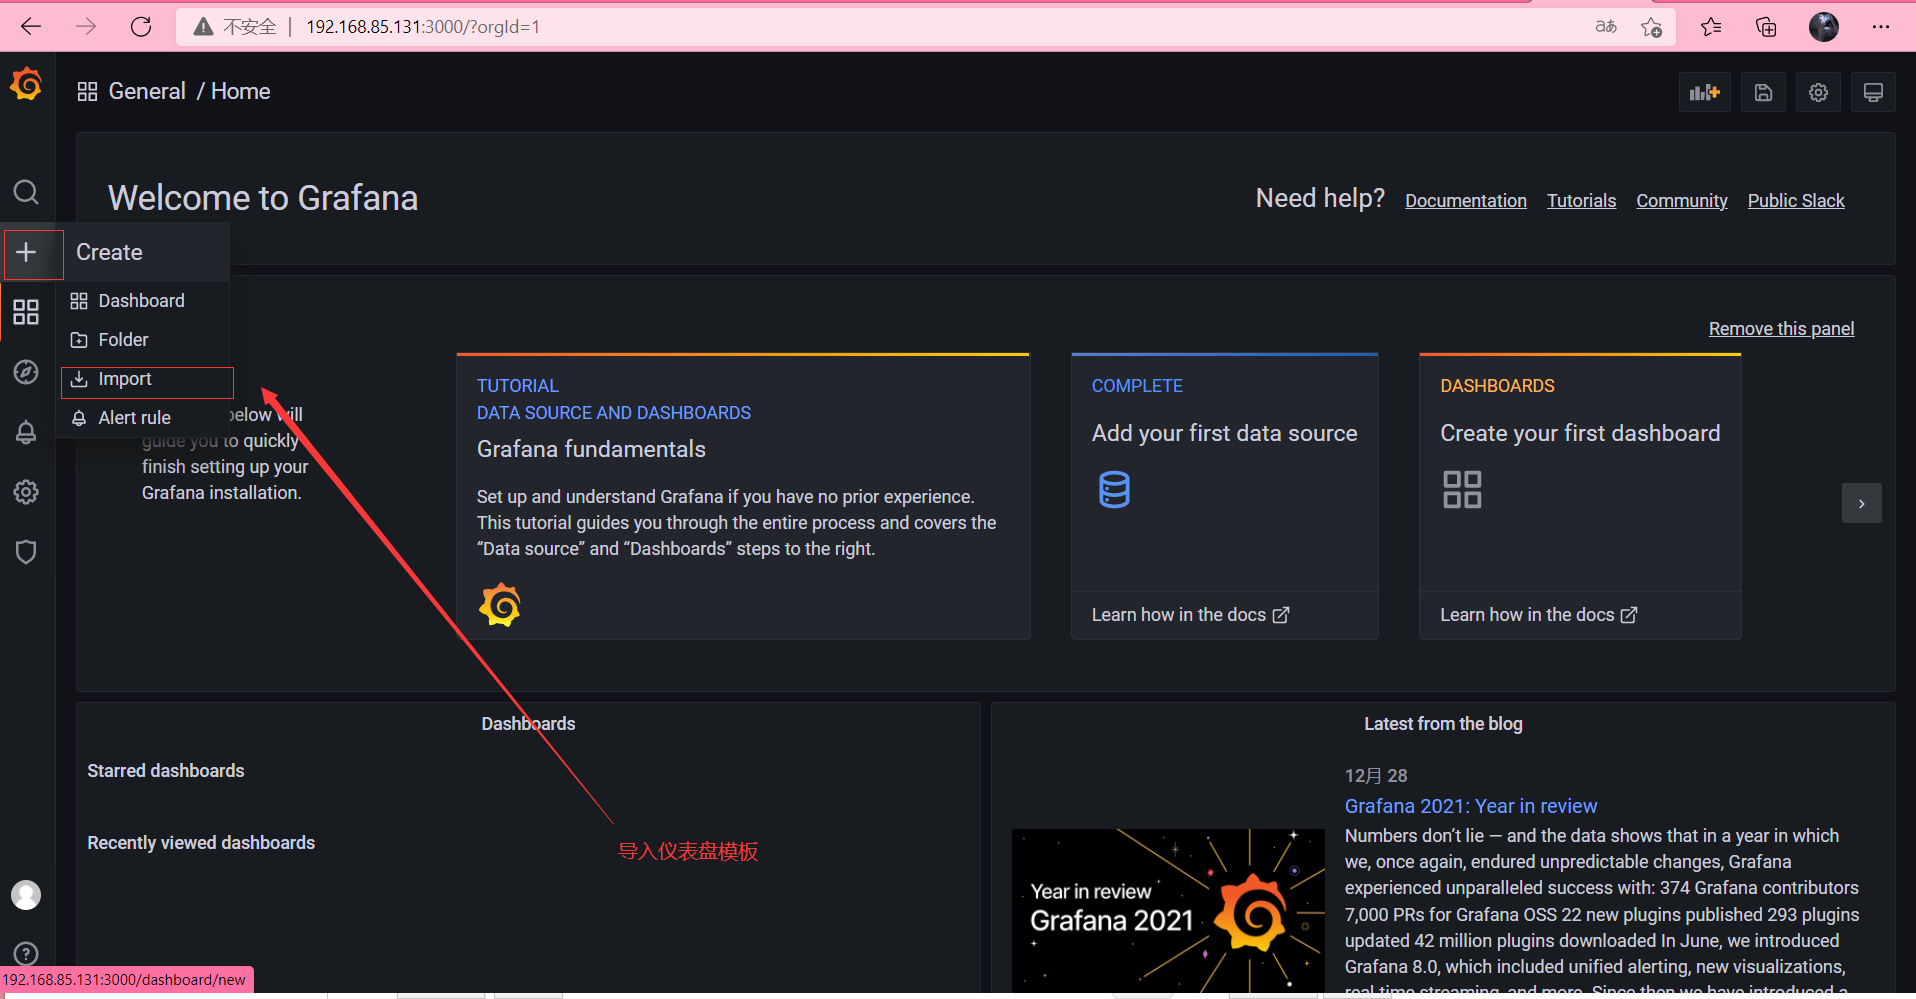This screenshot has width=1916, height=999.
Task: Click Remove this panel link
Action: coord(1781,329)
